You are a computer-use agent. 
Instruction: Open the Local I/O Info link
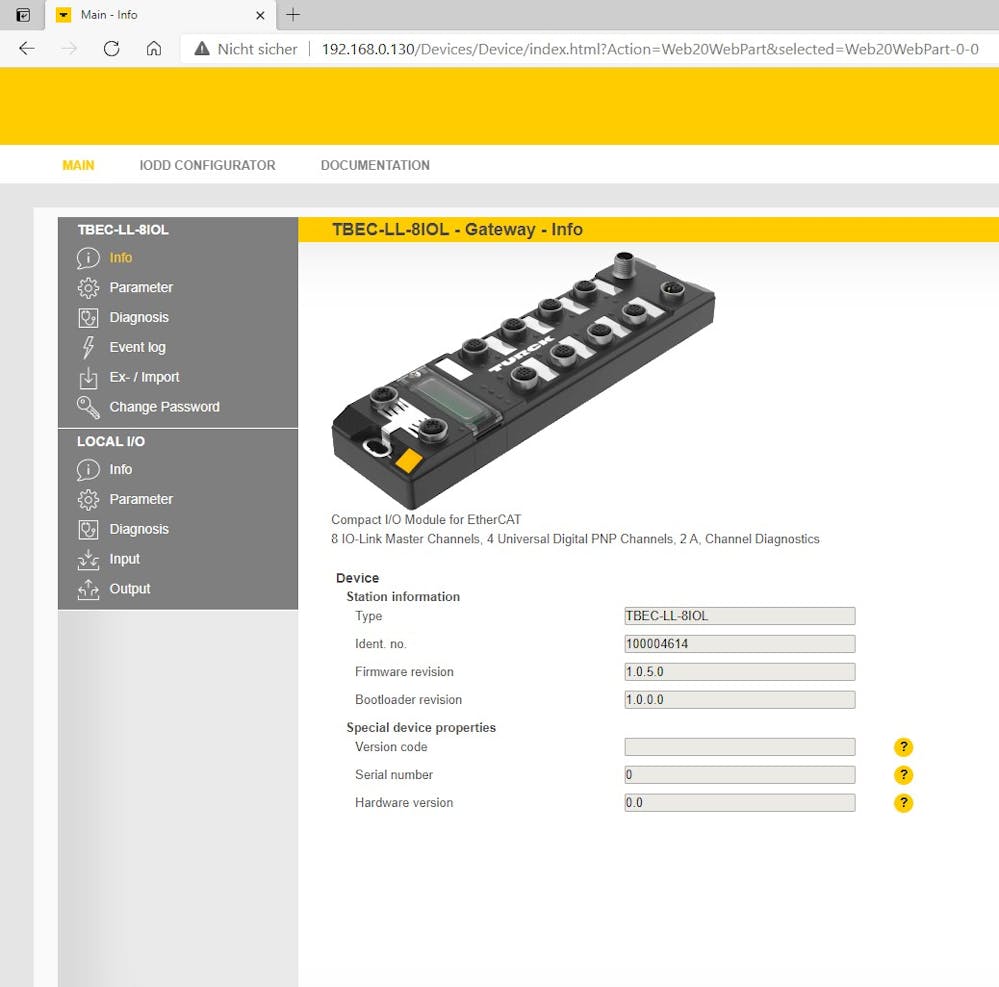(x=121, y=470)
